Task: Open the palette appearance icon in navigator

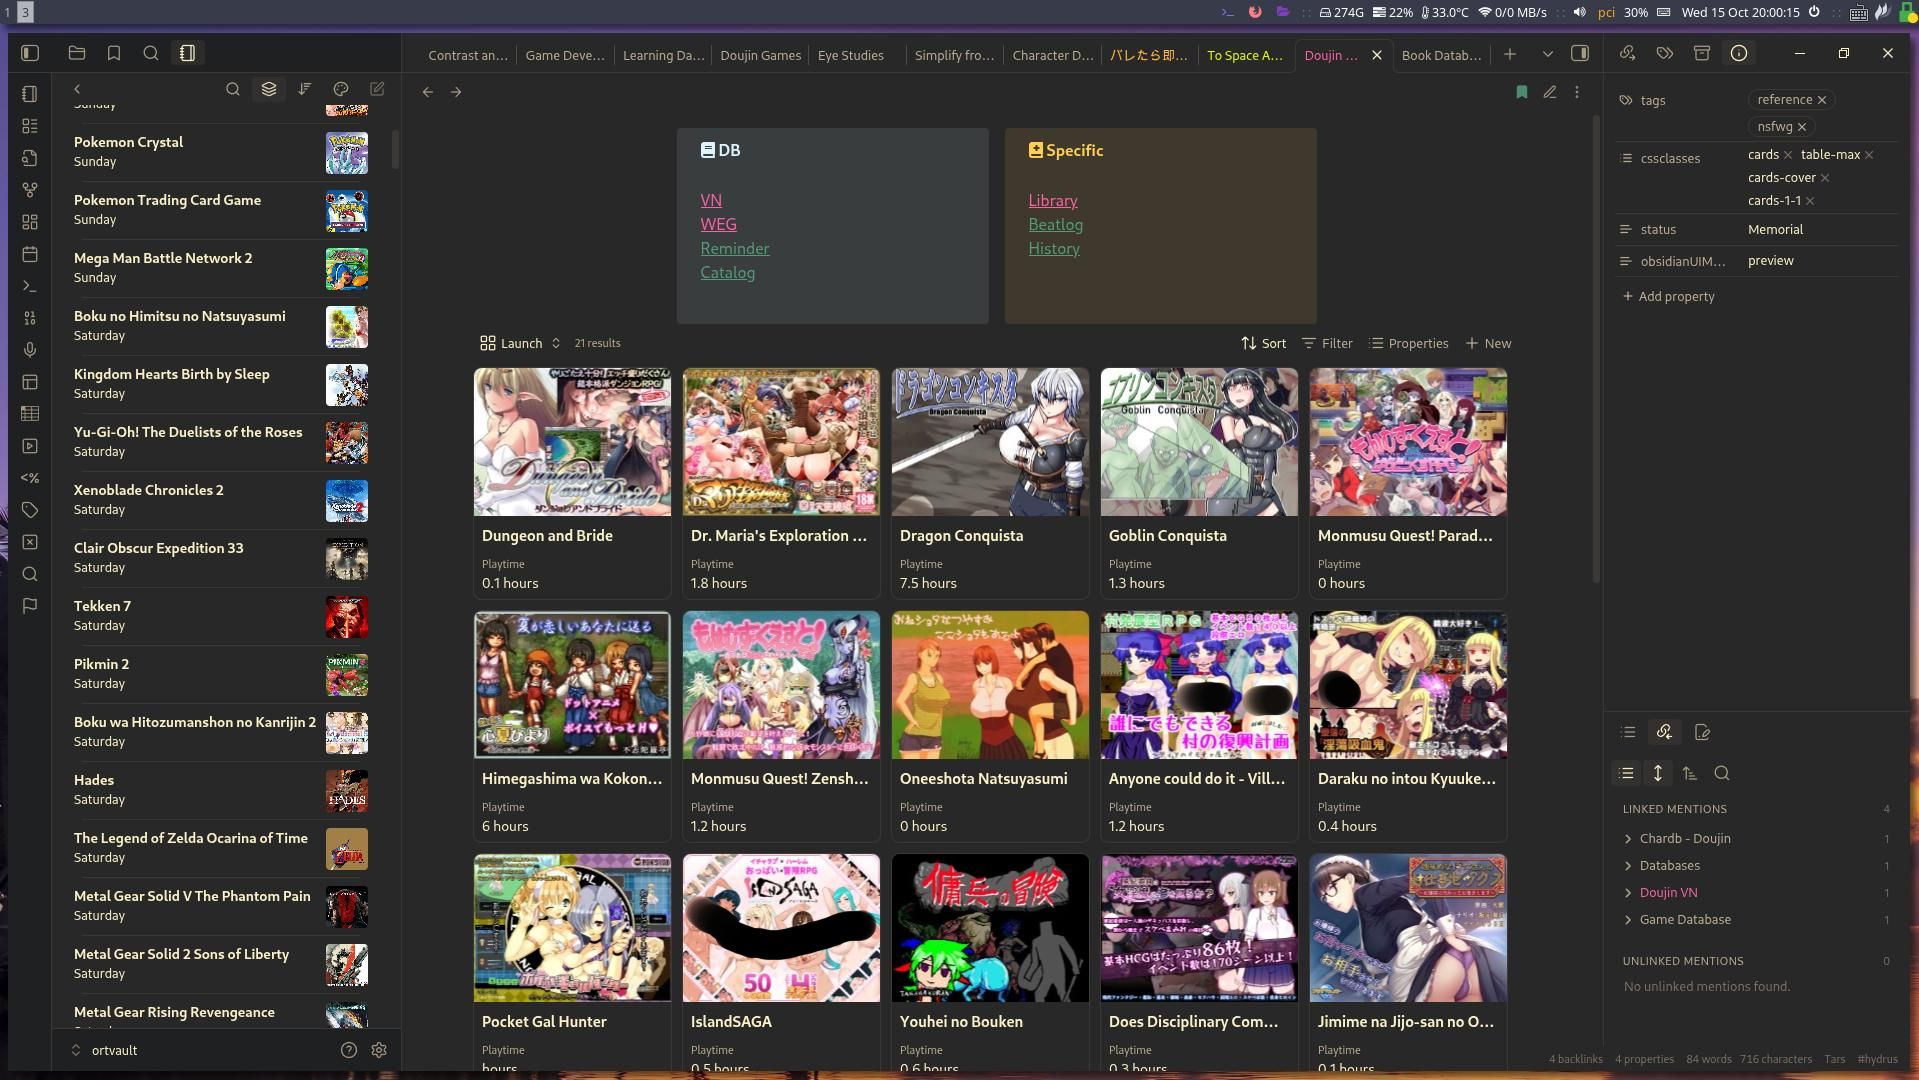Action: tap(341, 89)
